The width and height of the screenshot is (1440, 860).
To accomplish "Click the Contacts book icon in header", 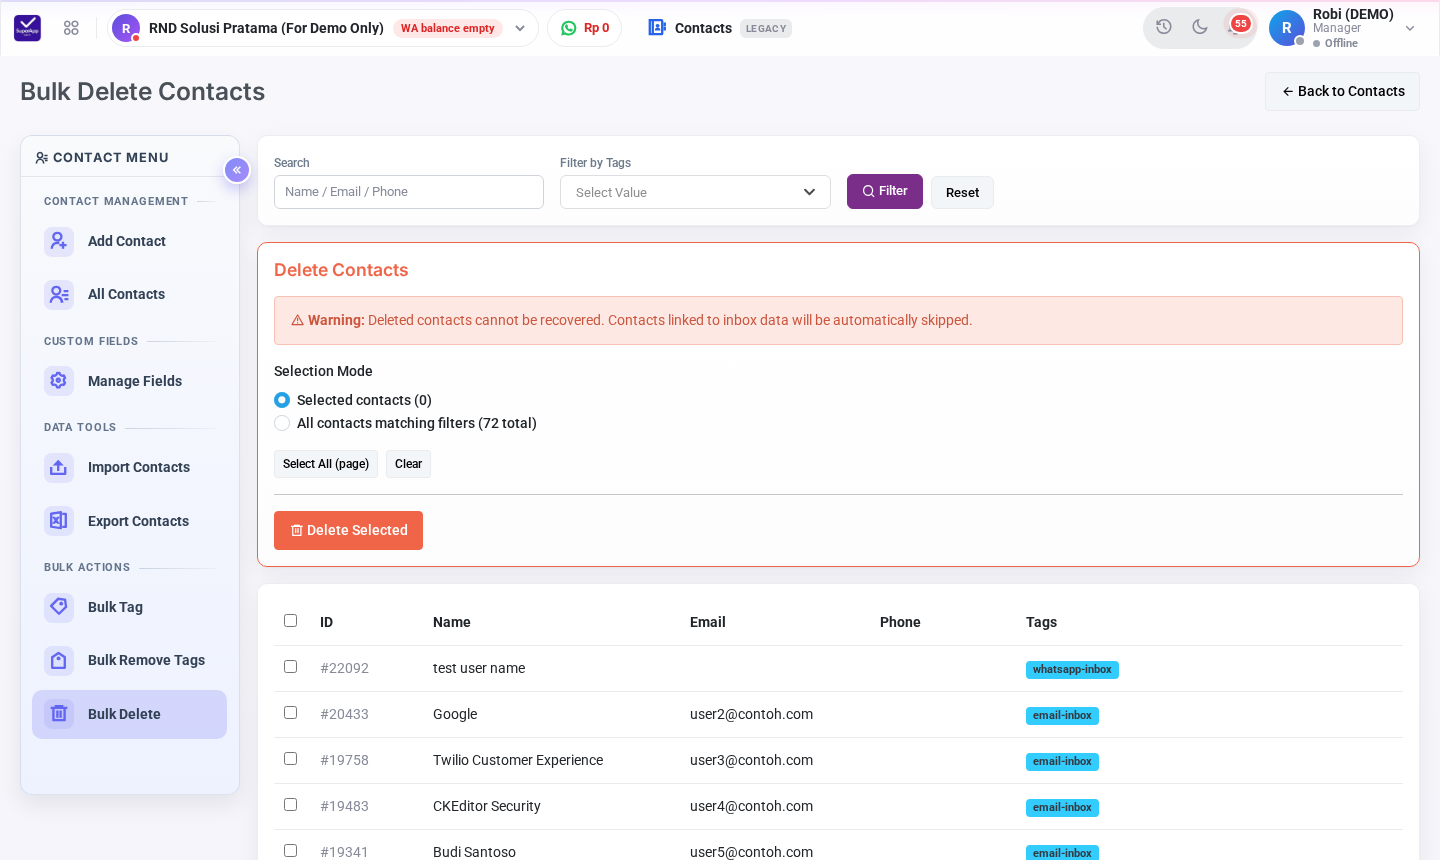I will point(657,28).
